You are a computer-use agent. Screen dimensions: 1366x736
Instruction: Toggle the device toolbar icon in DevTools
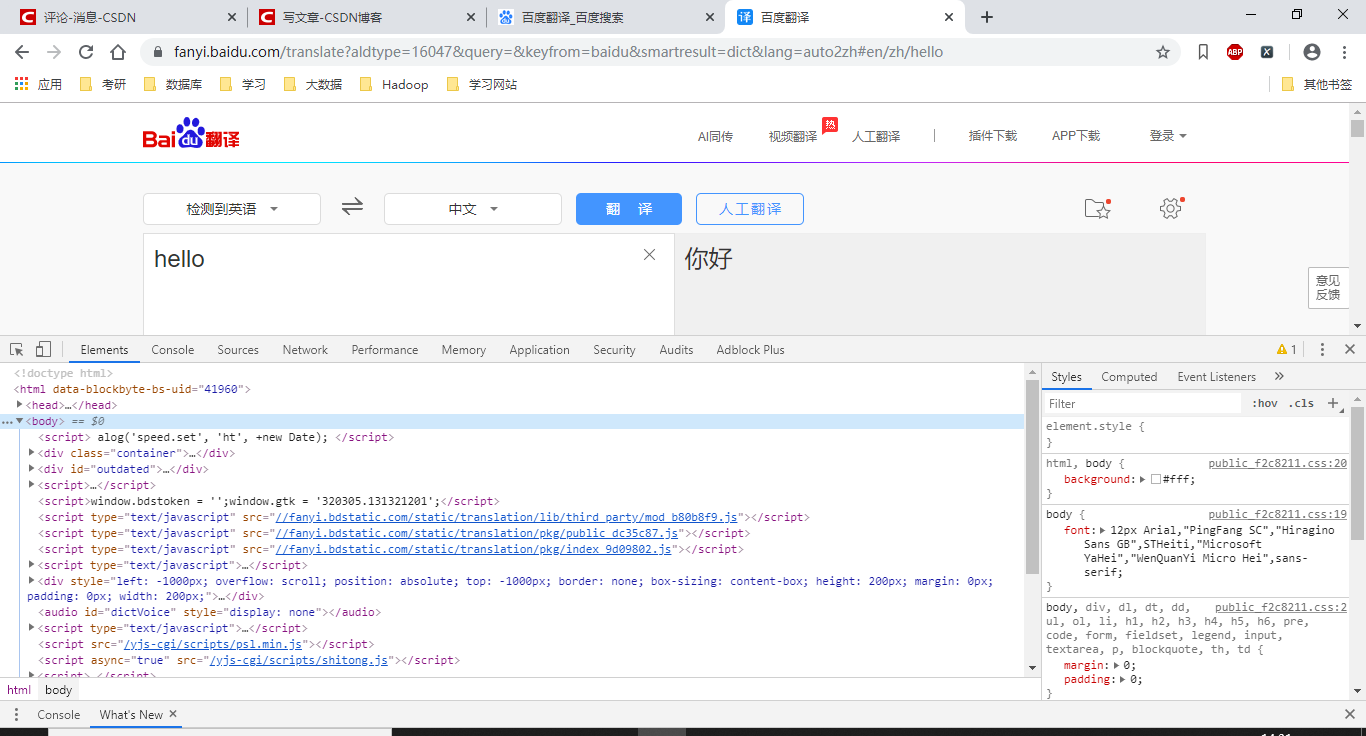(x=43, y=349)
